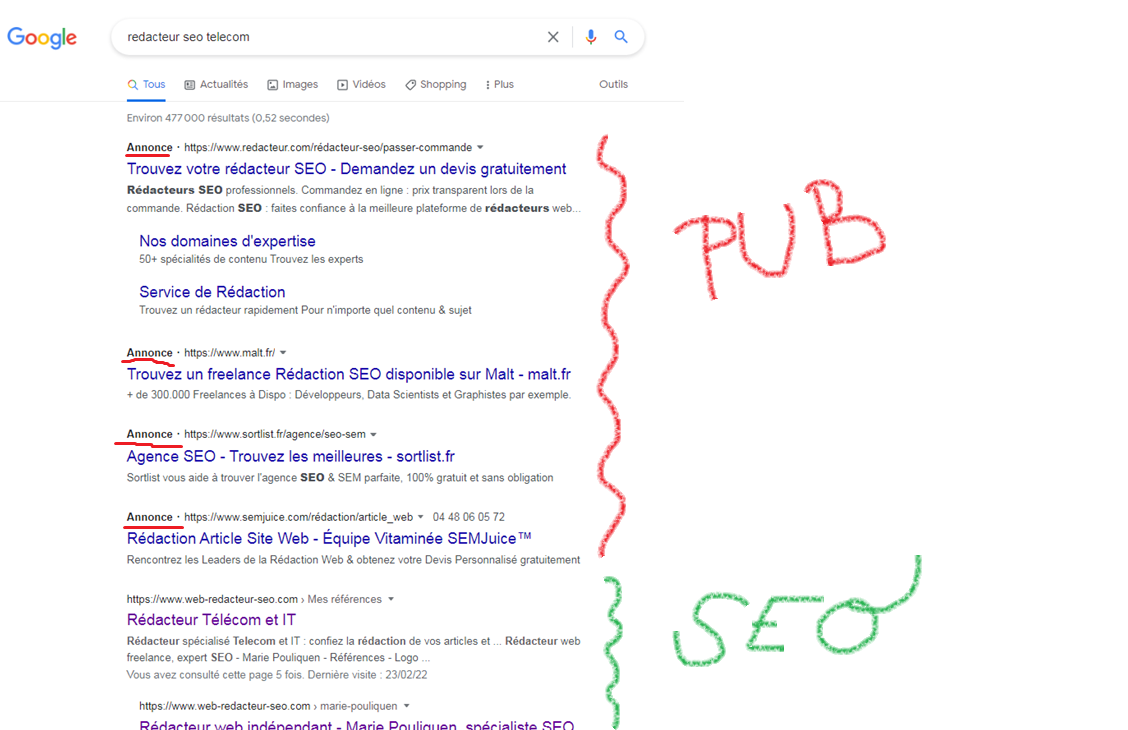Screen dimensions: 1128x730
Task: Click 'Vous avez consulté cette page 5 fois' note
Action: click(x=277, y=675)
